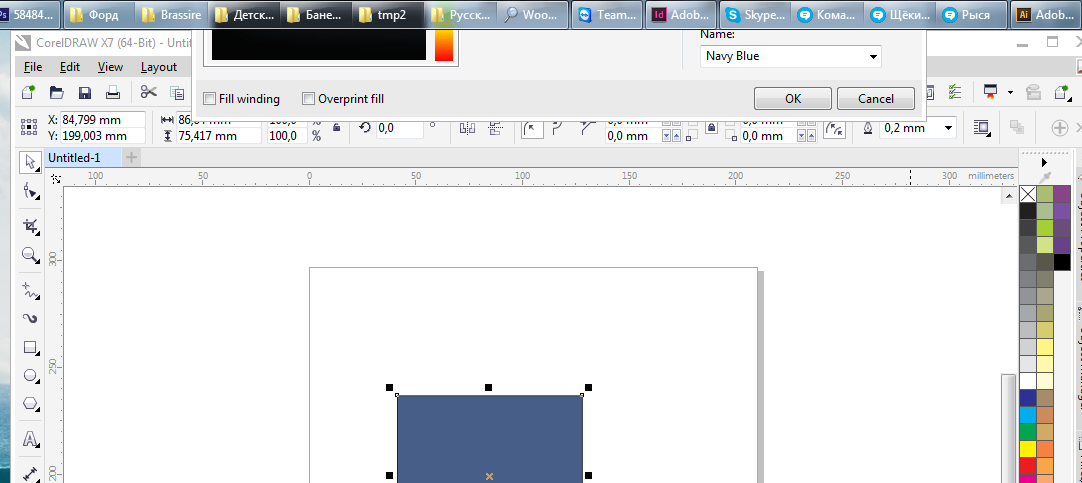1082x483 pixels.
Task: Select the Artistic Media tool
Action: tap(30, 318)
